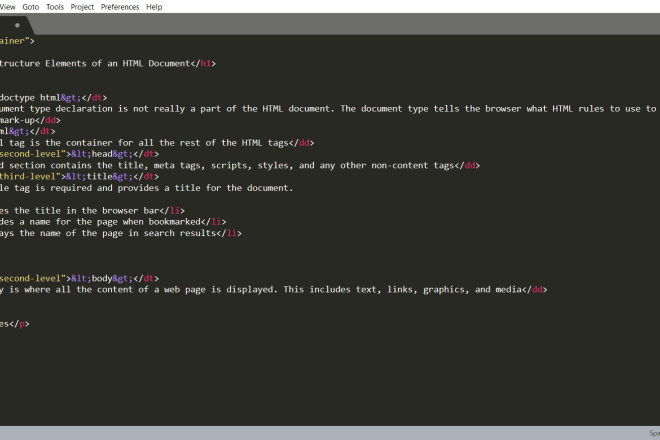Open the View menu
This screenshot has height=440, width=660.
[6, 6]
